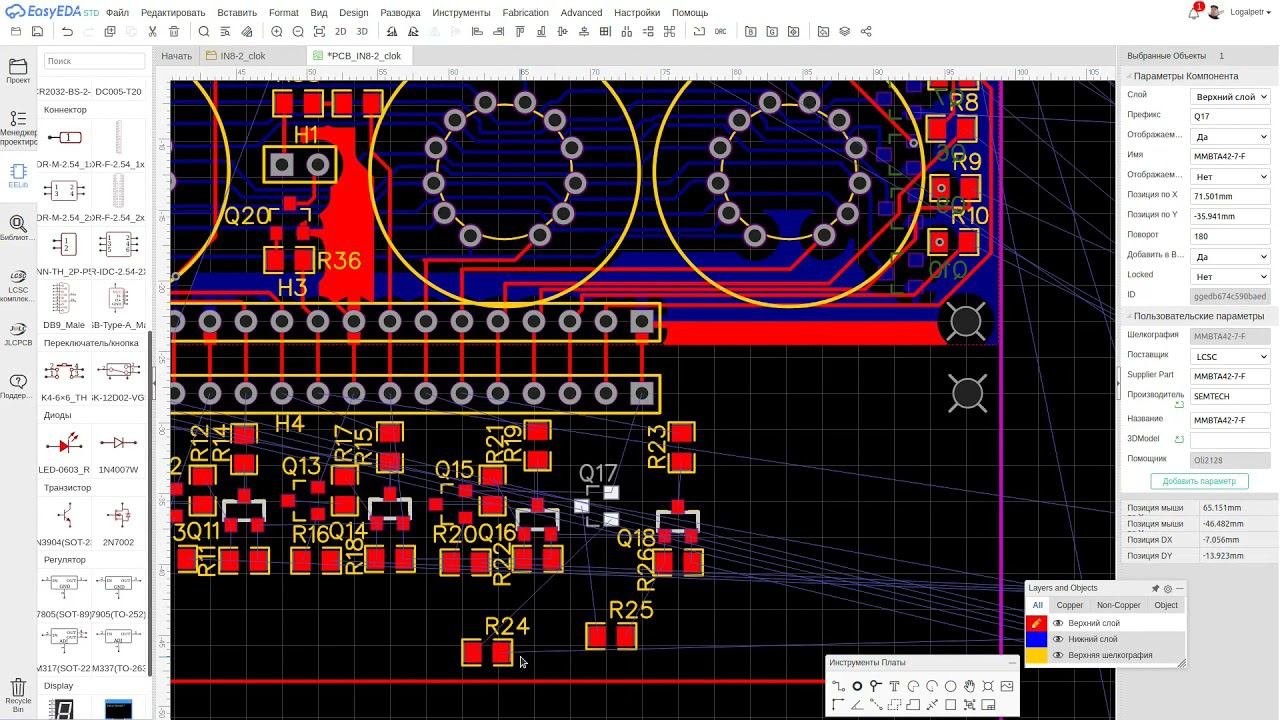Select the Circle tool in PCB tools

point(950,686)
